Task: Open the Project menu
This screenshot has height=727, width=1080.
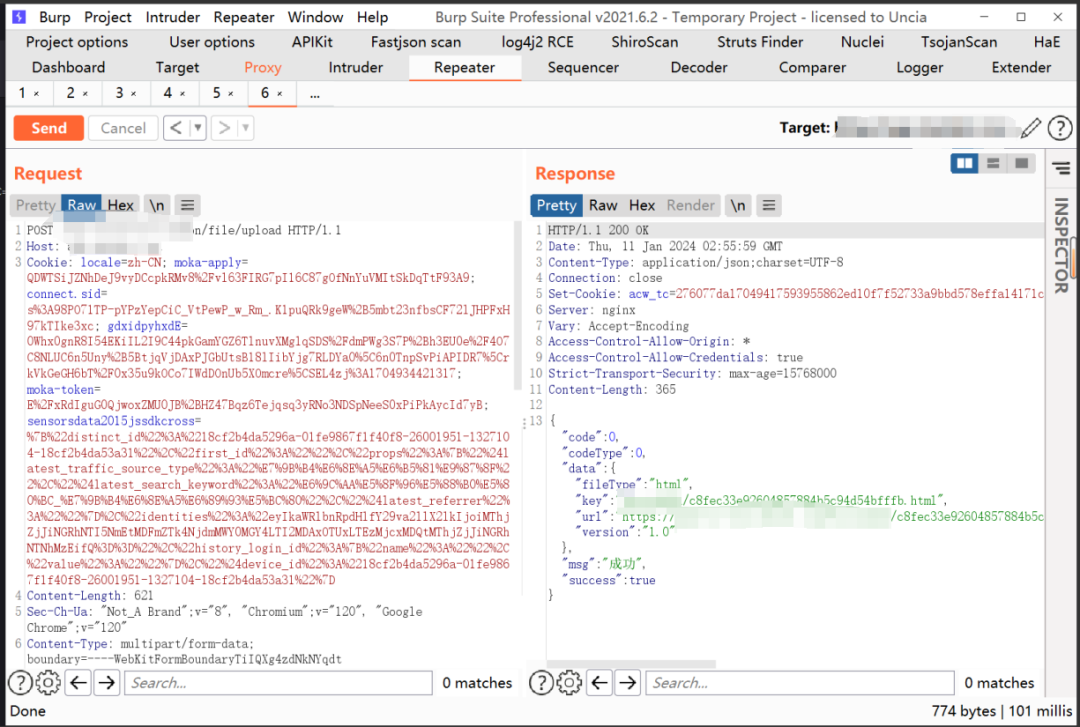Action: click(x=107, y=17)
